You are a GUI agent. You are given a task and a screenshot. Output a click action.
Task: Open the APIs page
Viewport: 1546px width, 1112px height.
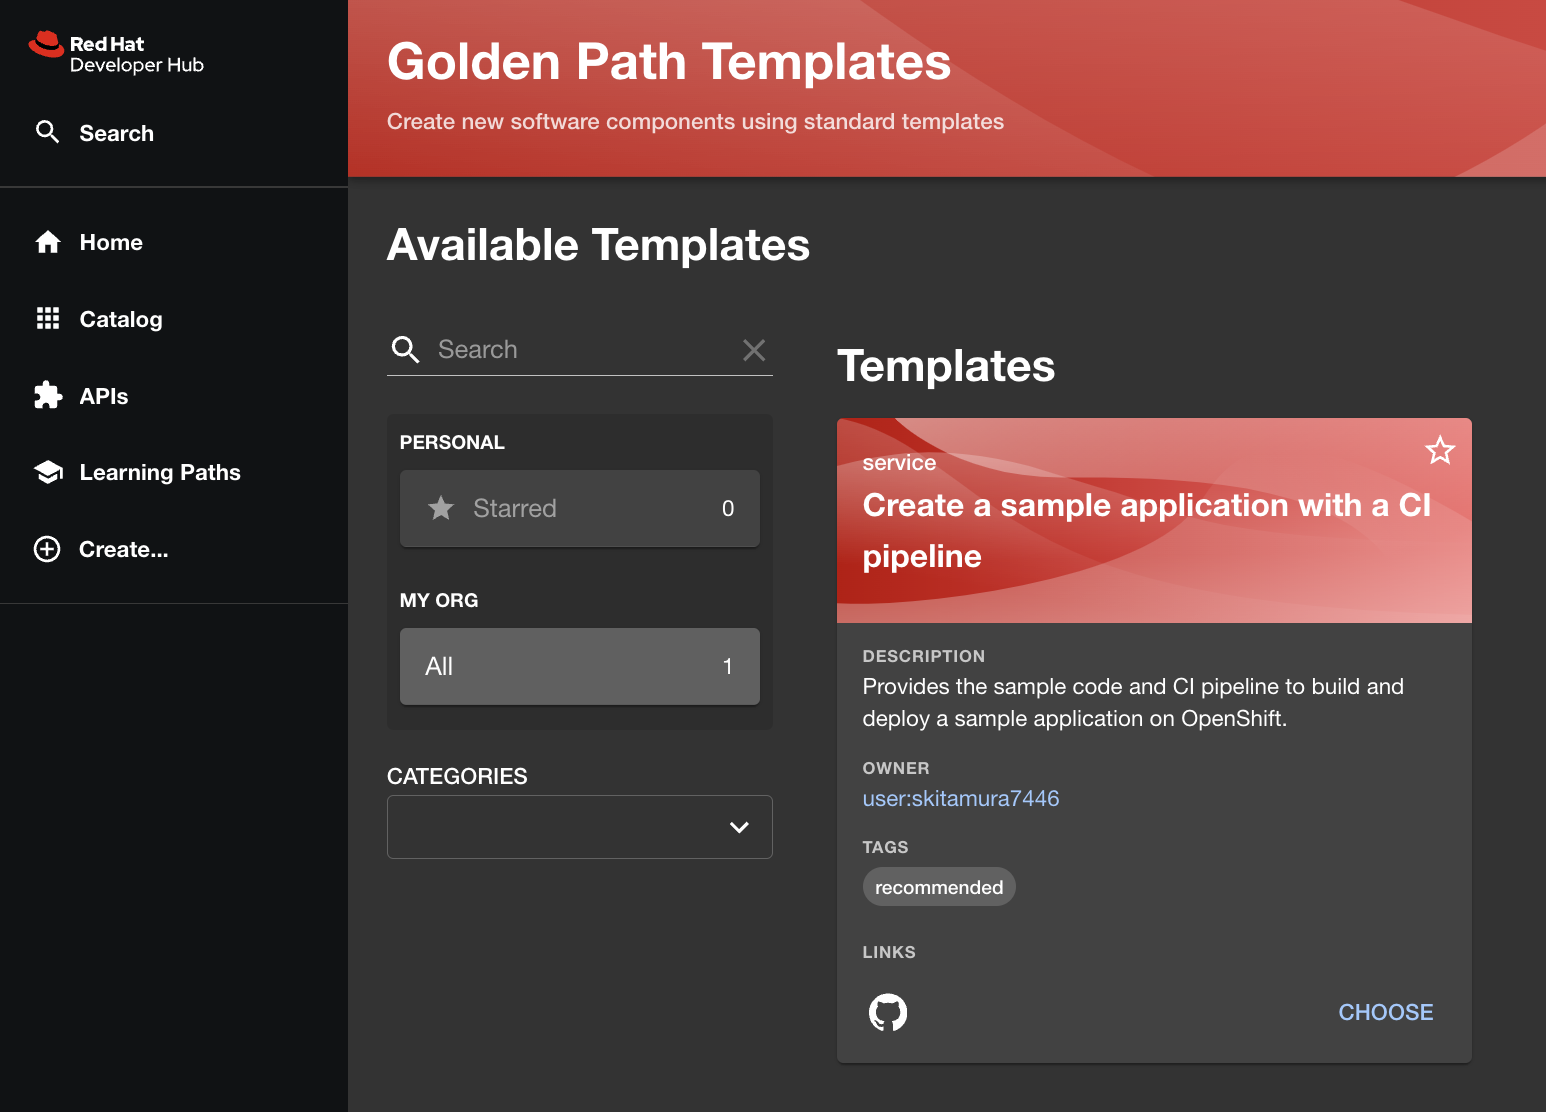tap(174, 396)
